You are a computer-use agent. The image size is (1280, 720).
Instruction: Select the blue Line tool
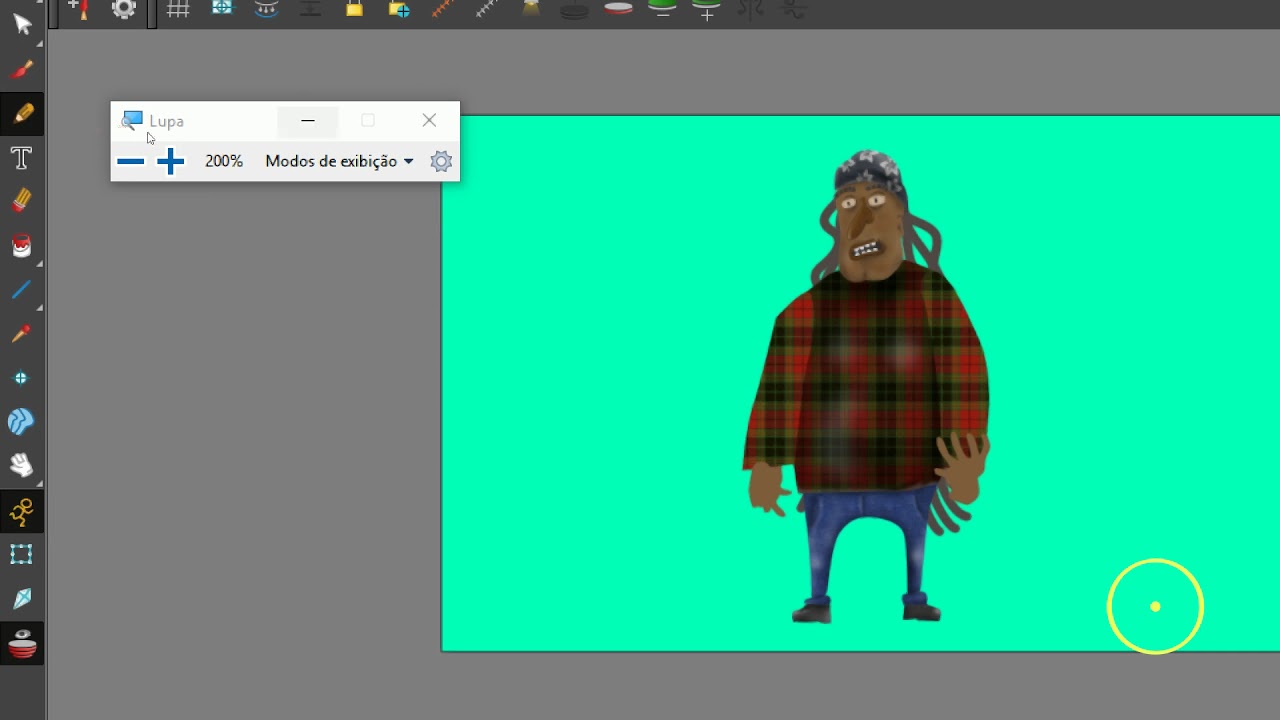(x=22, y=290)
